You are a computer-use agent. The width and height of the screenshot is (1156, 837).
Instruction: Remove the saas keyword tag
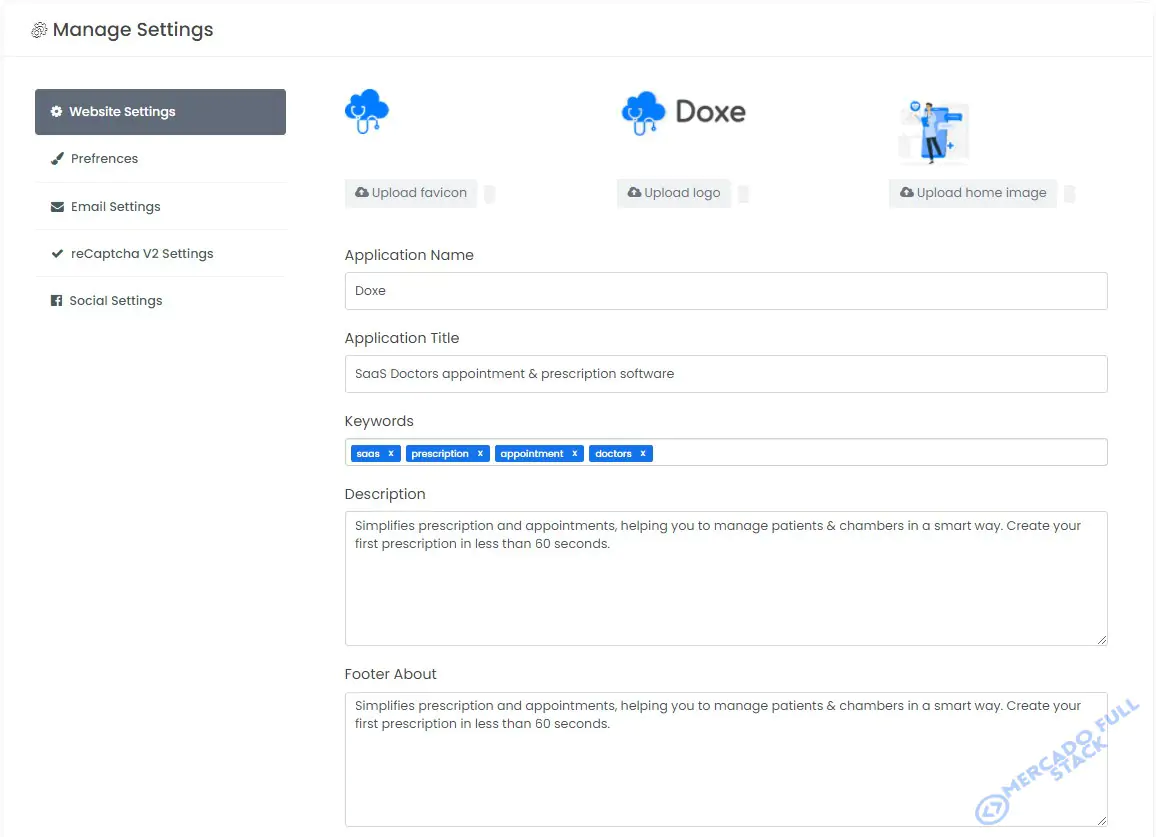391,454
